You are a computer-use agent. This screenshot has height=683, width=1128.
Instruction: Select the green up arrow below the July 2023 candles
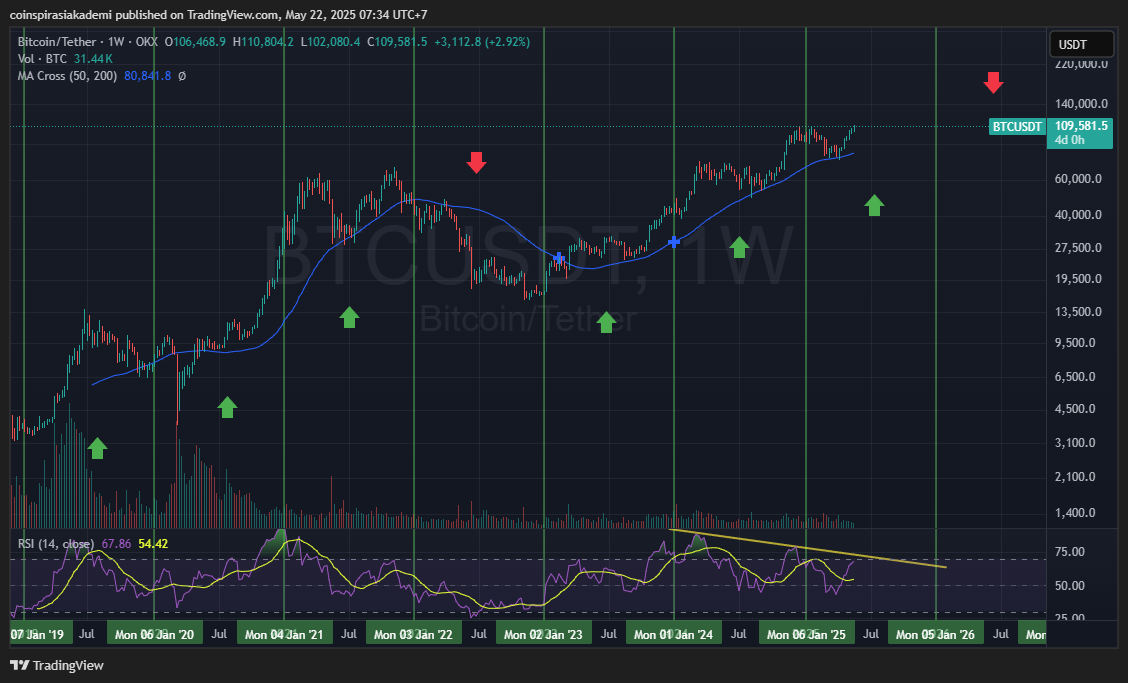coord(606,322)
